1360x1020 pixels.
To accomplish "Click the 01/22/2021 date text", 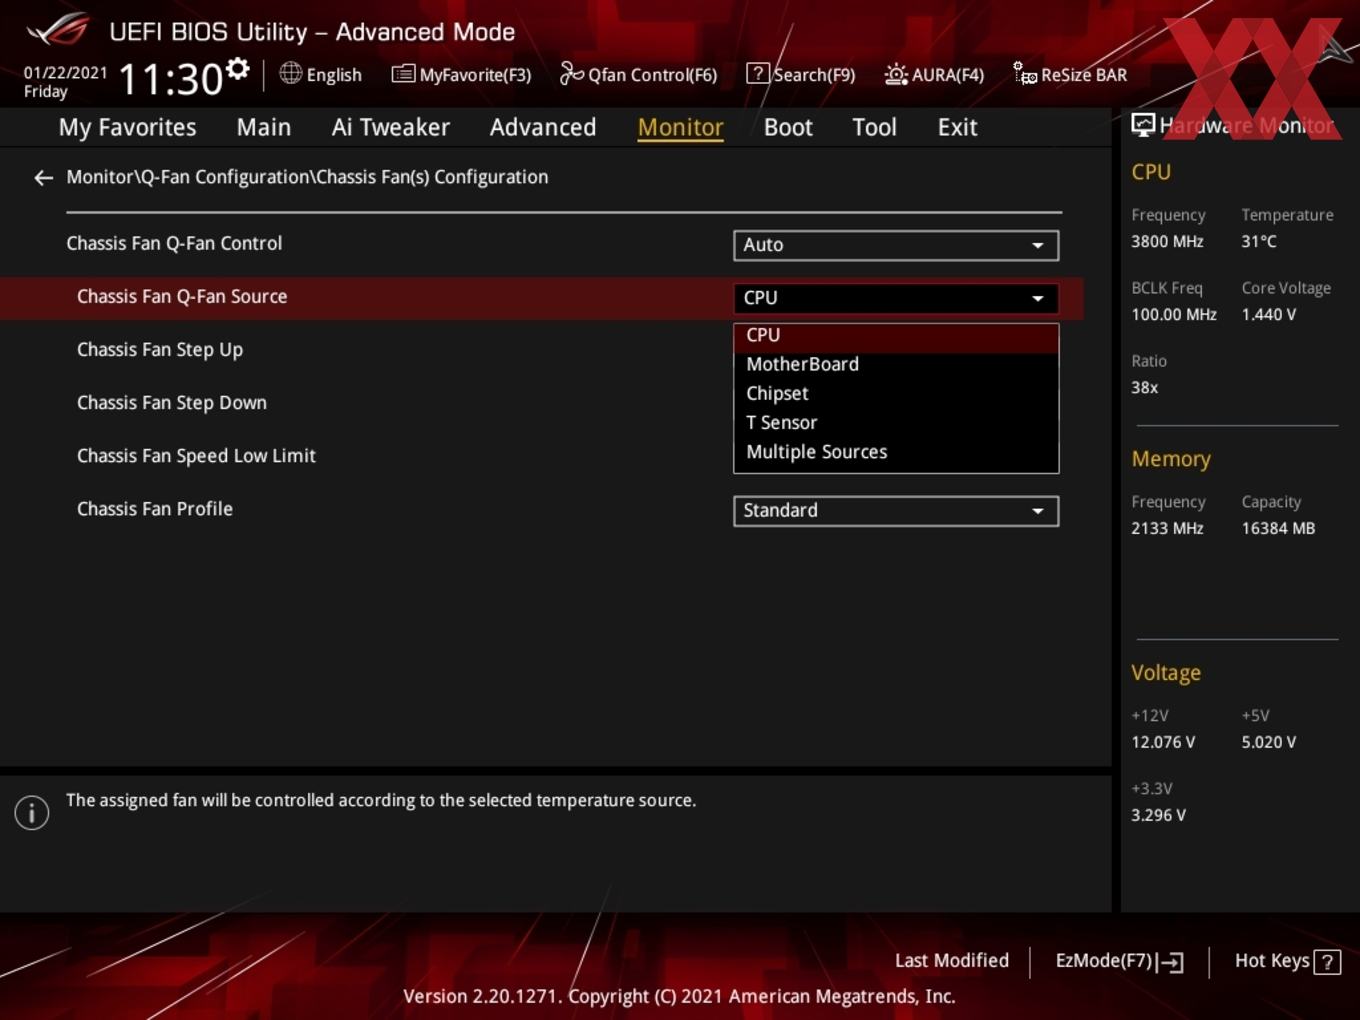I will pos(65,73).
